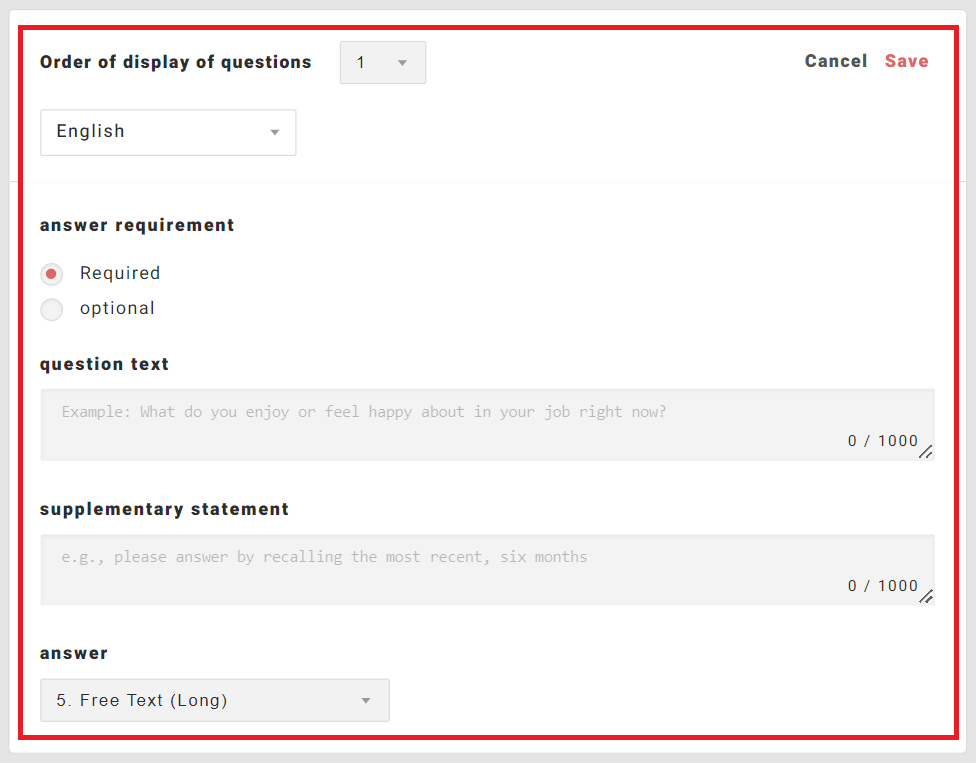Screen dimensions: 976x763
Task: Click the caret icon in the English dropdown
Action: click(x=275, y=133)
